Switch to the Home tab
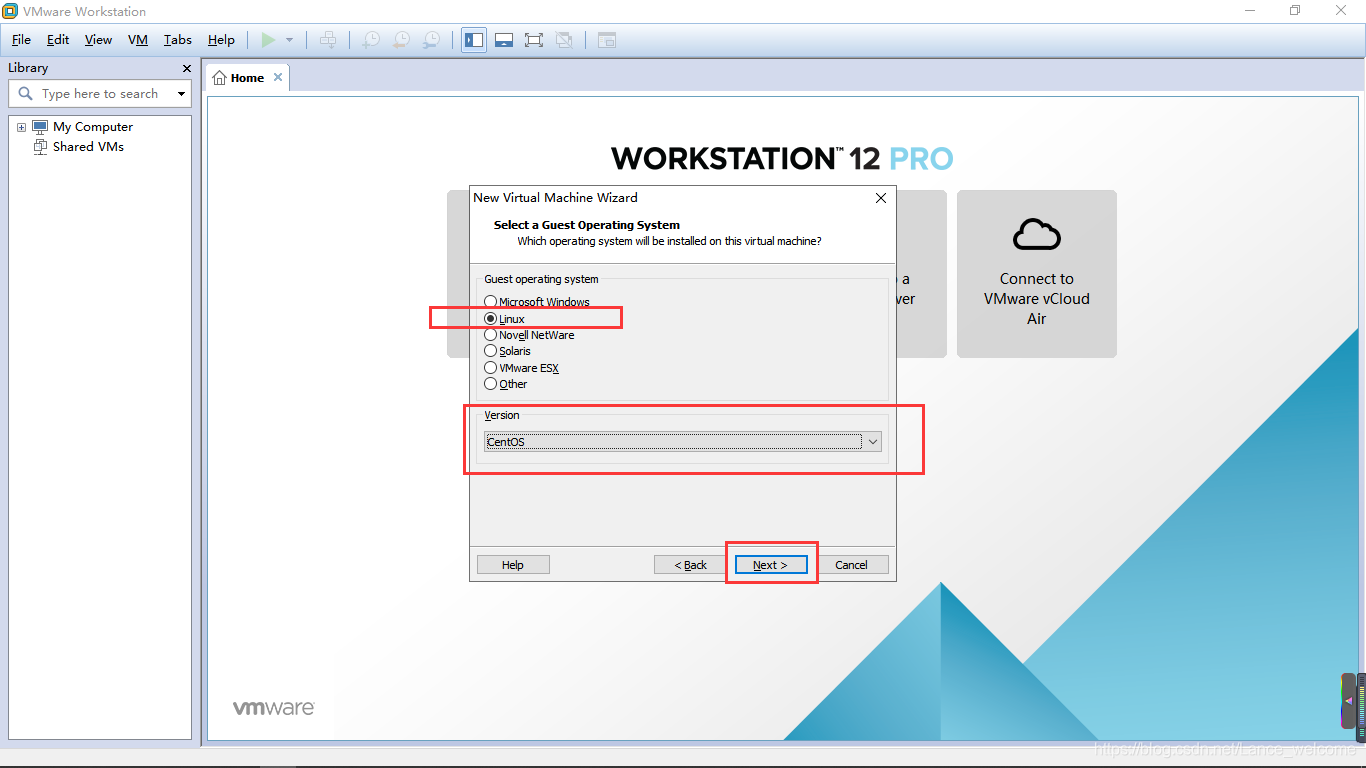Image resolution: width=1366 pixels, height=768 pixels. click(247, 78)
